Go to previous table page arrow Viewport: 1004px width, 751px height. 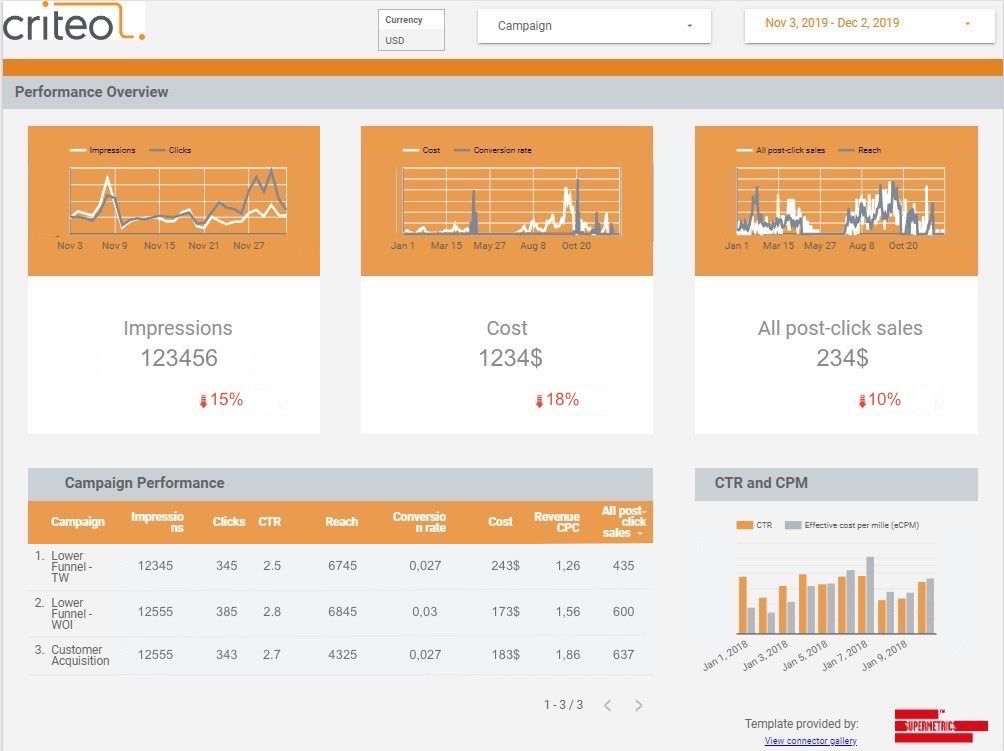[x=607, y=705]
